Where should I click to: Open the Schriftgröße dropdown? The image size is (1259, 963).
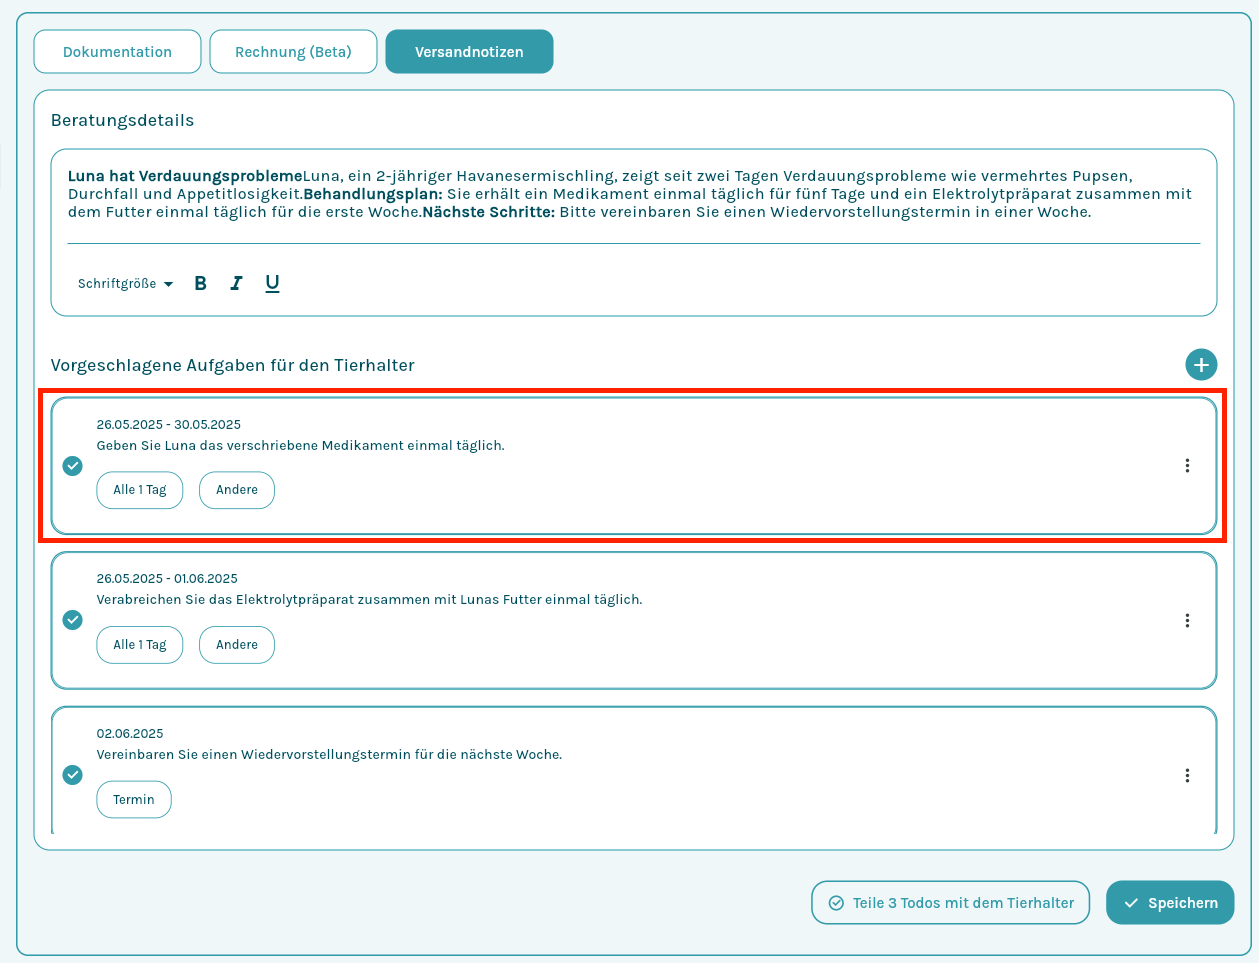(x=125, y=284)
